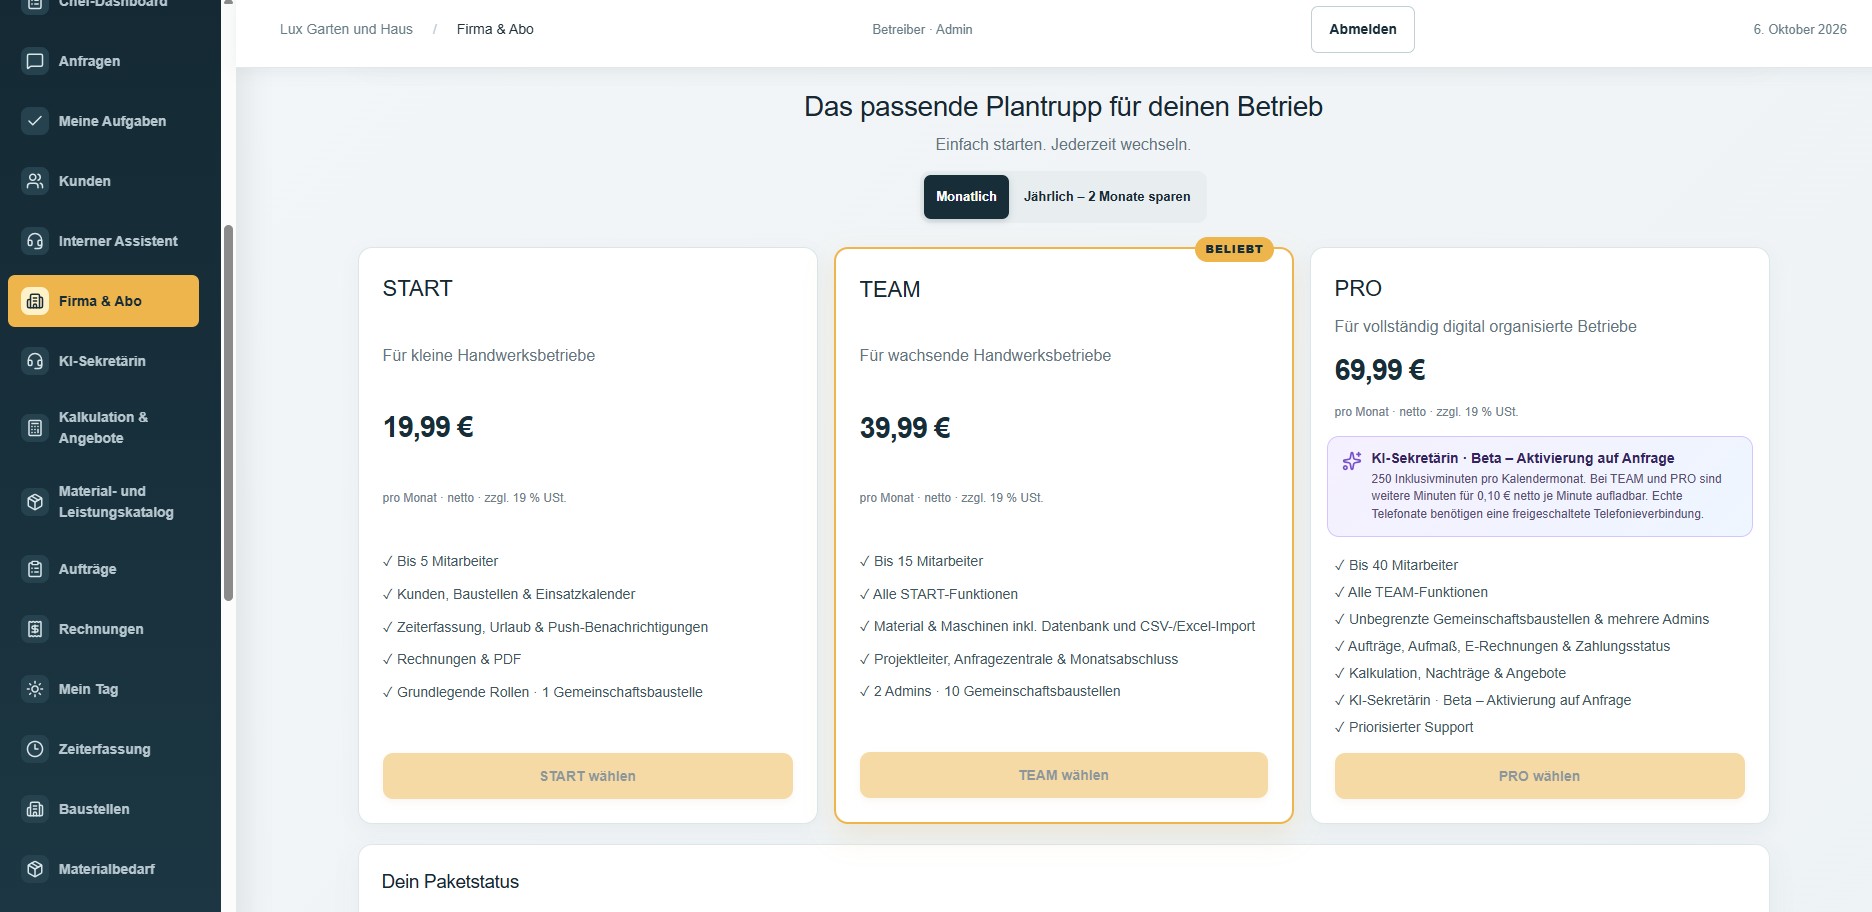Click the Mein Tag sun icon

pyautogui.click(x=35, y=689)
